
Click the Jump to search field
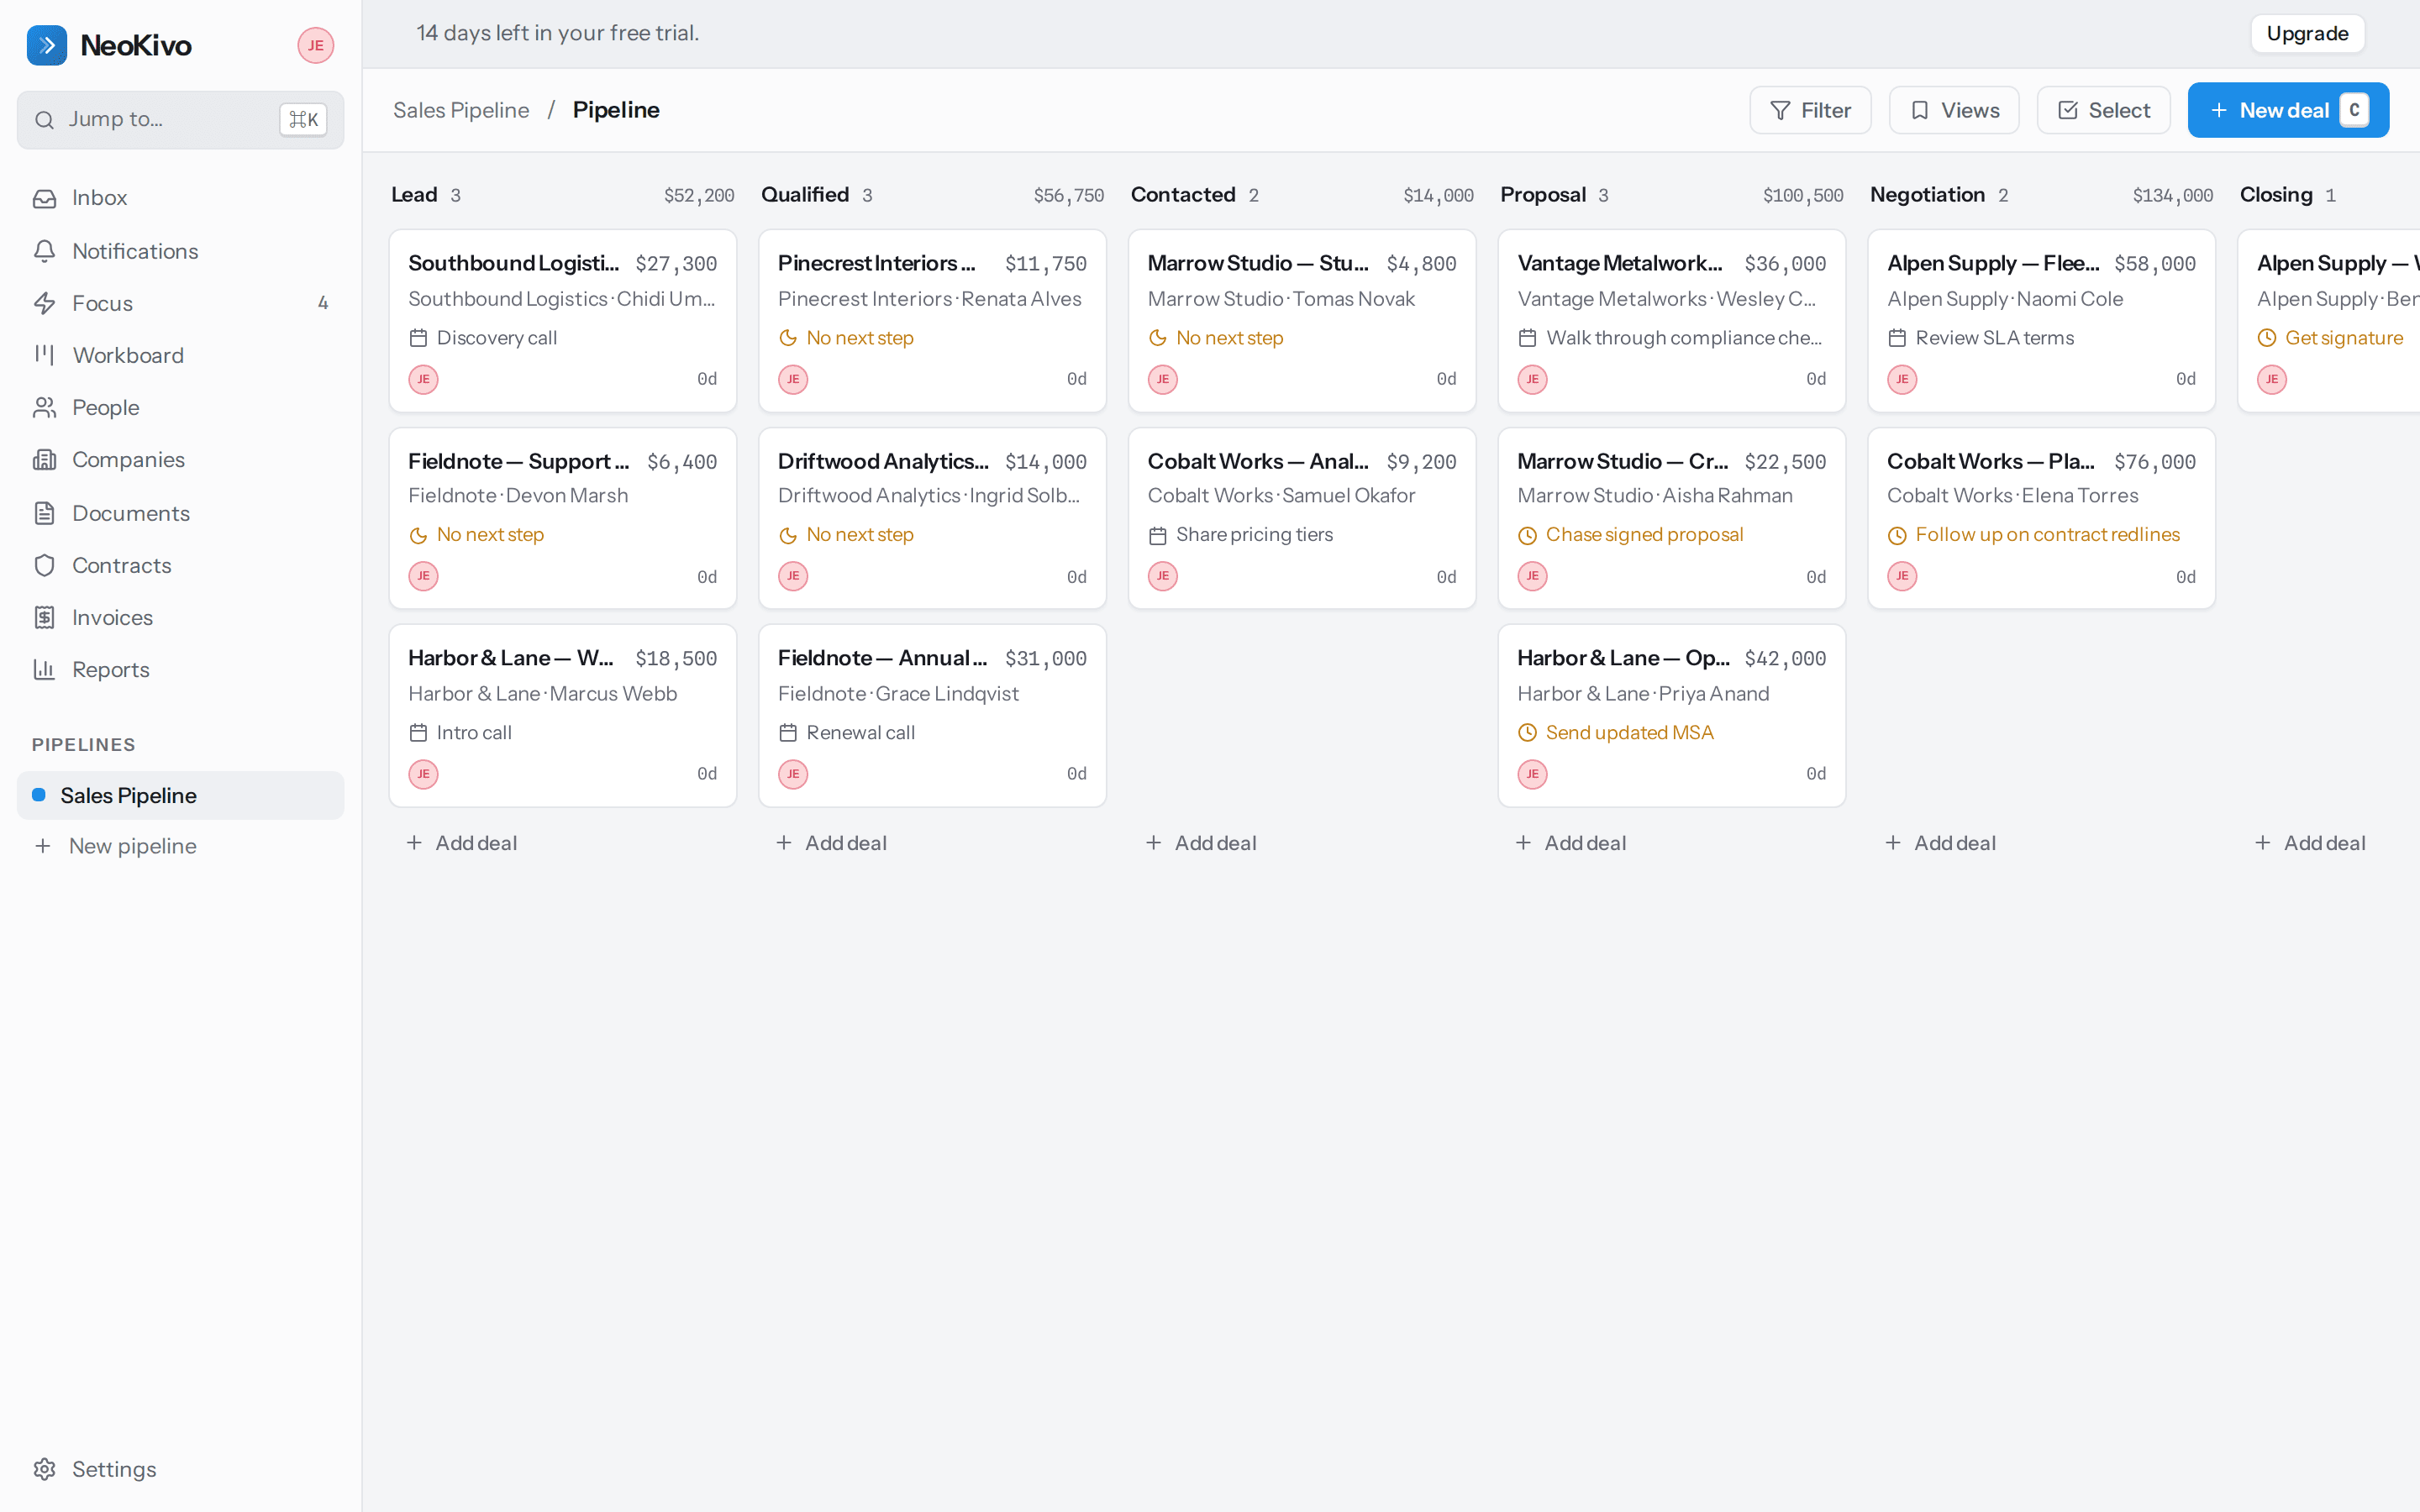180,120
